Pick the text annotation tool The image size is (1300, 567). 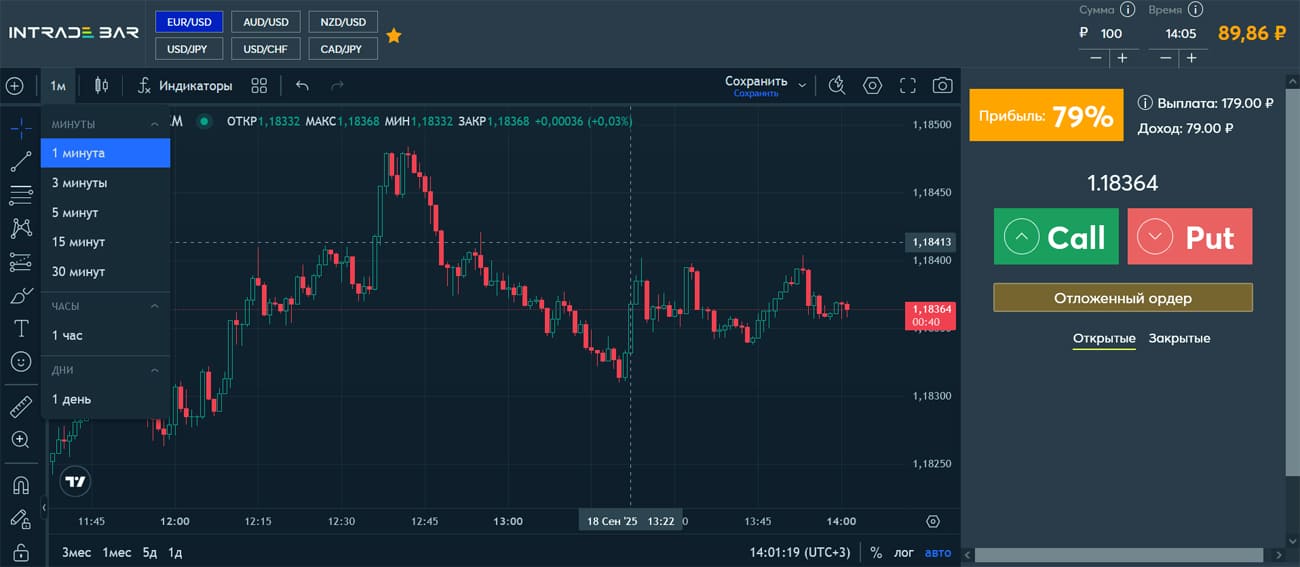point(20,329)
